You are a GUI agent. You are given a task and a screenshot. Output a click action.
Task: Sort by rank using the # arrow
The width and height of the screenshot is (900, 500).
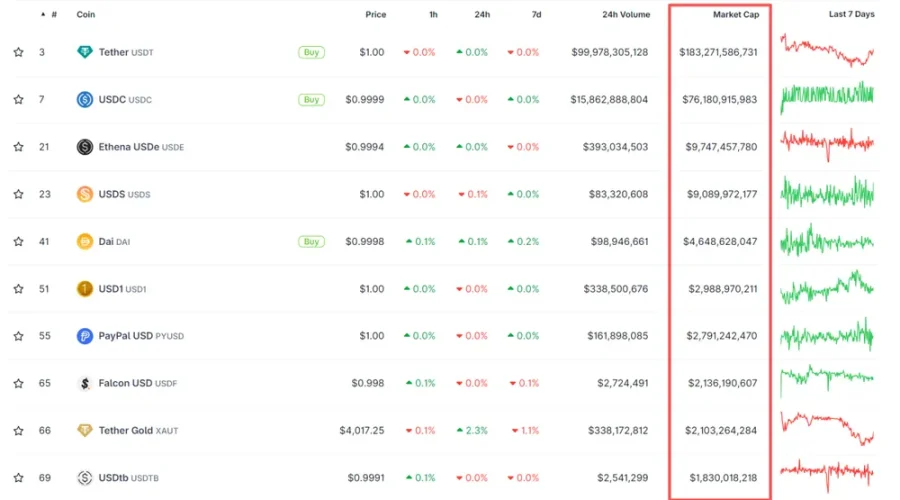43,15
